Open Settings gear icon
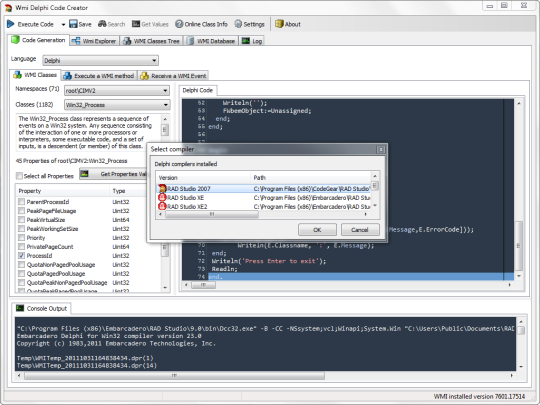 coord(238,24)
